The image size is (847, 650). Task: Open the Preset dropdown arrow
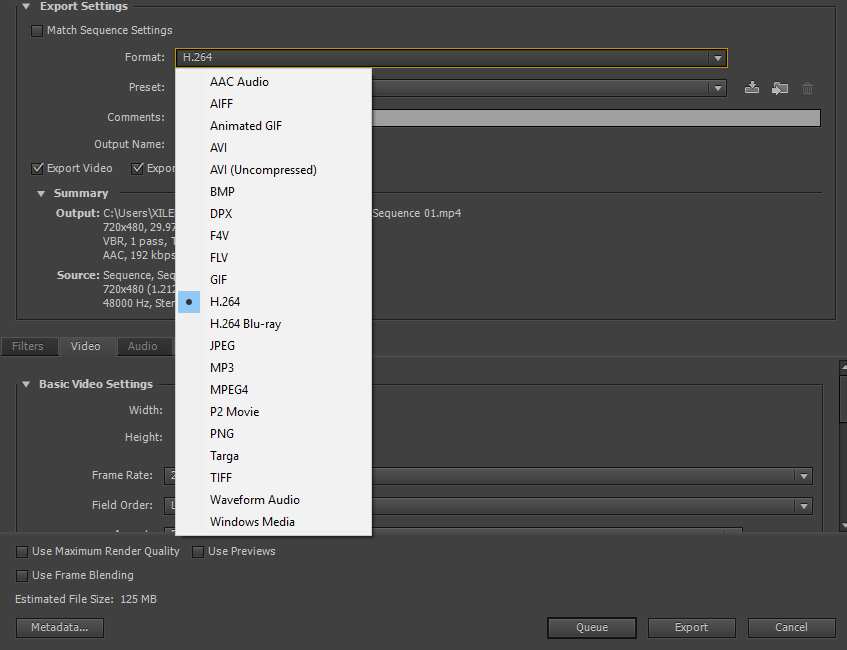click(717, 88)
